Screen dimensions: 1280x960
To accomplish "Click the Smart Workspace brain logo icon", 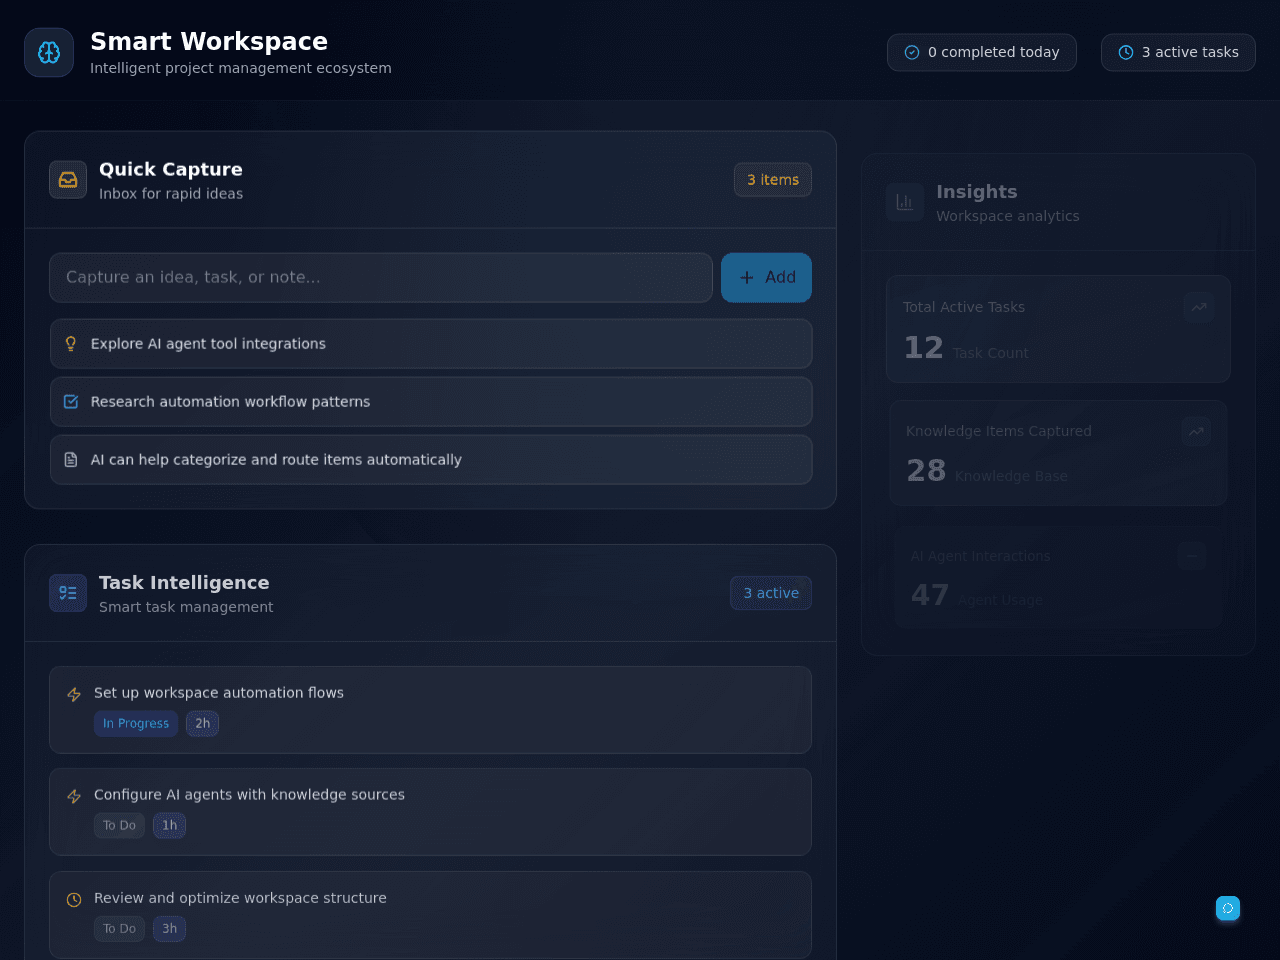I will coord(49,53).
